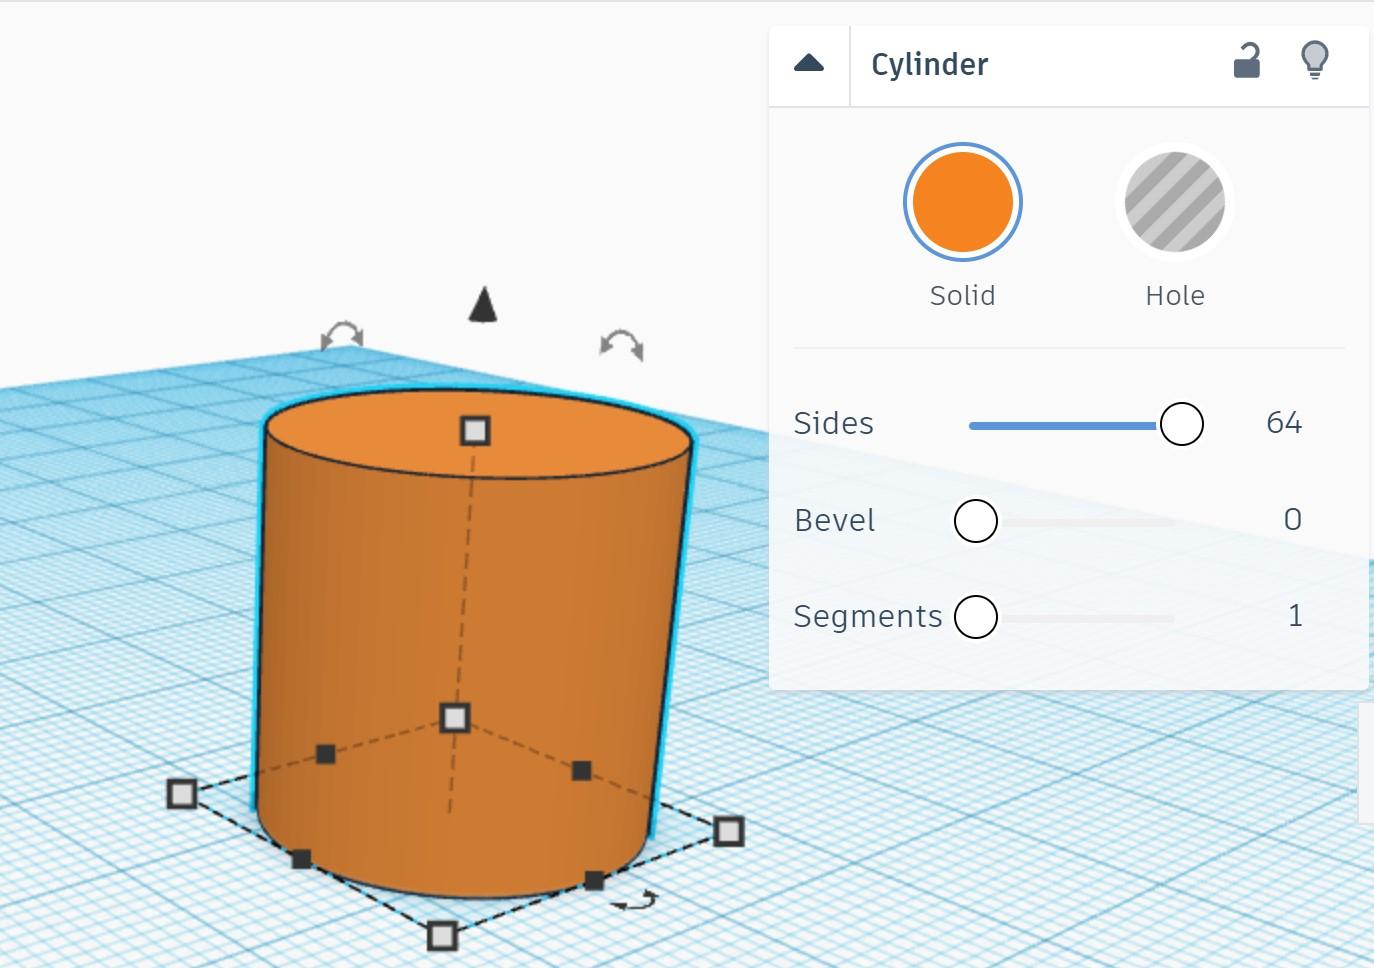Click the black front-left edge midpoint handle

click(x=301, y=859)
